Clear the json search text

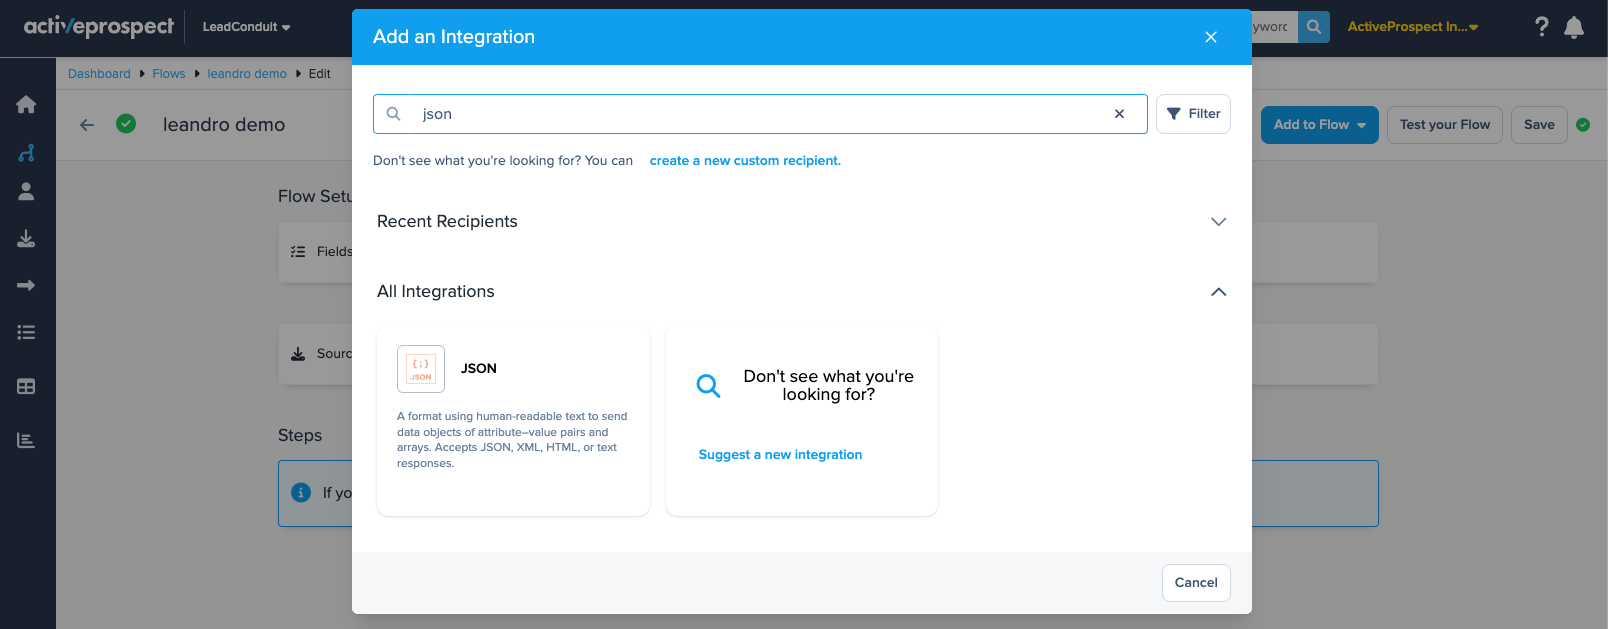pyautogui.click(x=1119, y=114)
